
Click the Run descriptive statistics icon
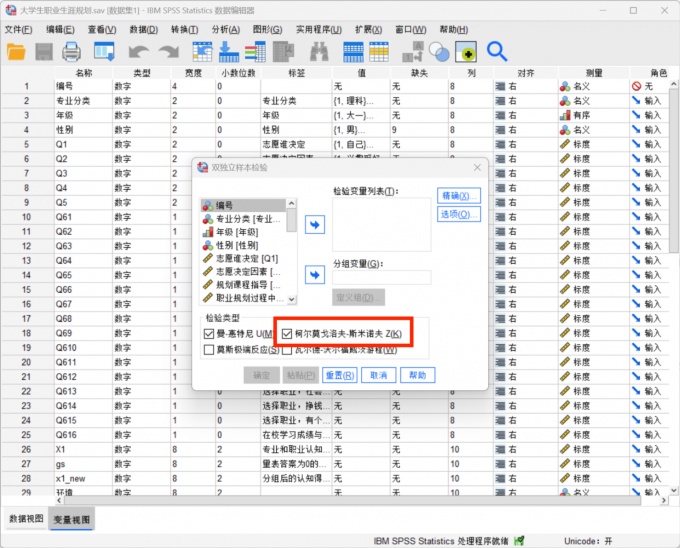(284, 52)
